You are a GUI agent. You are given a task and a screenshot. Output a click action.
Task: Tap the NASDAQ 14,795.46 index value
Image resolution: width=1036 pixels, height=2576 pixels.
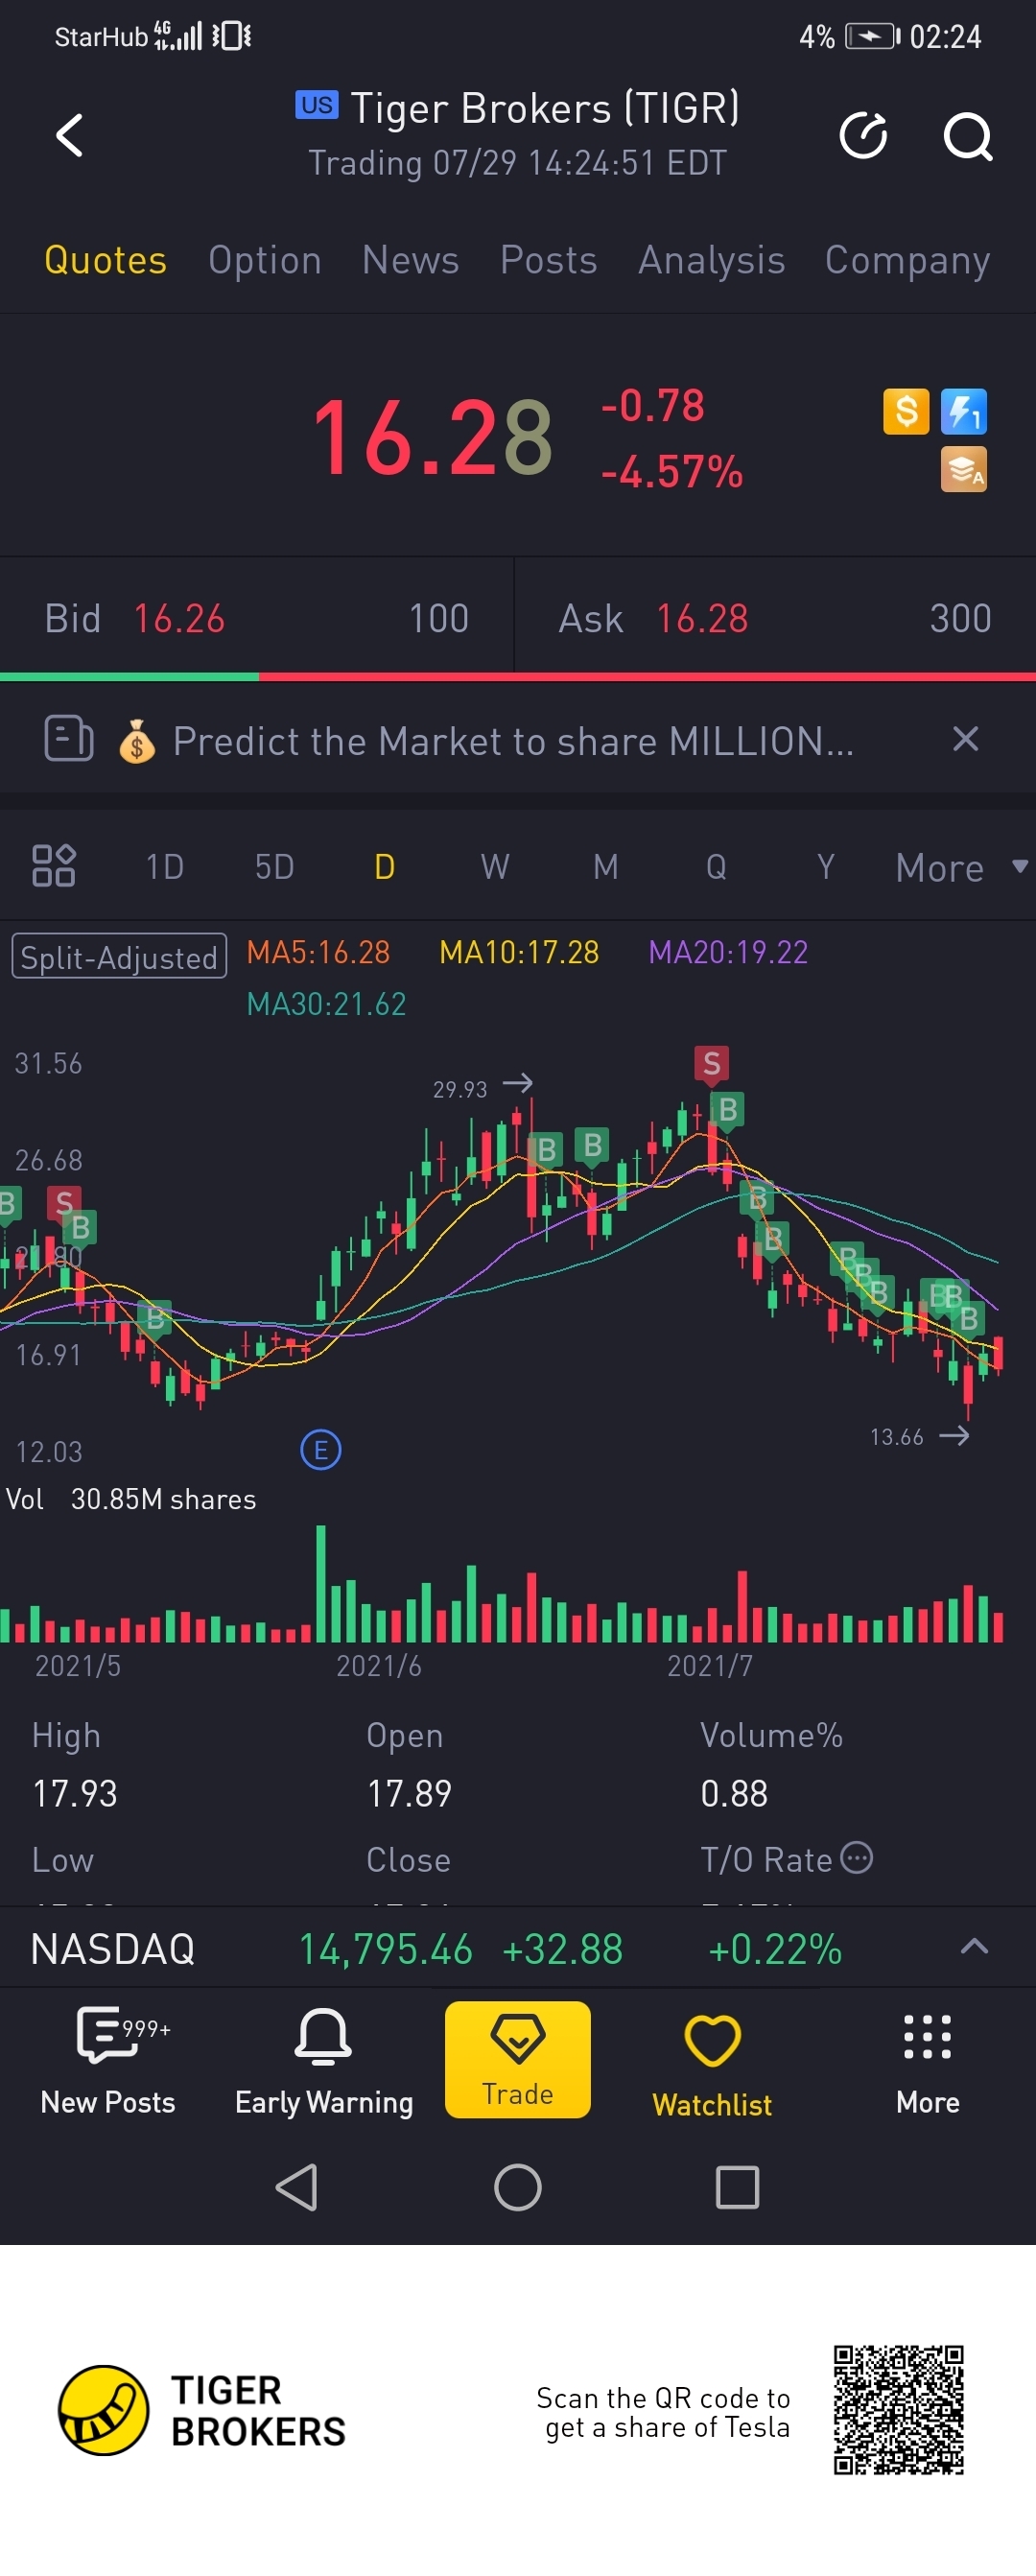385,1949
